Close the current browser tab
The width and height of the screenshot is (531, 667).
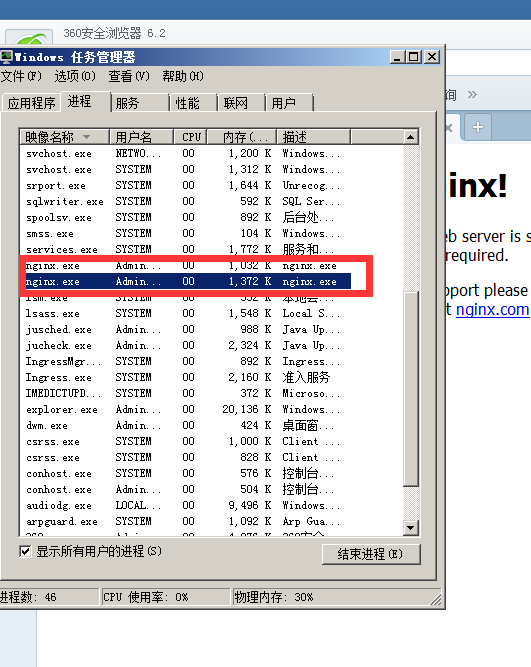(448, 128)
